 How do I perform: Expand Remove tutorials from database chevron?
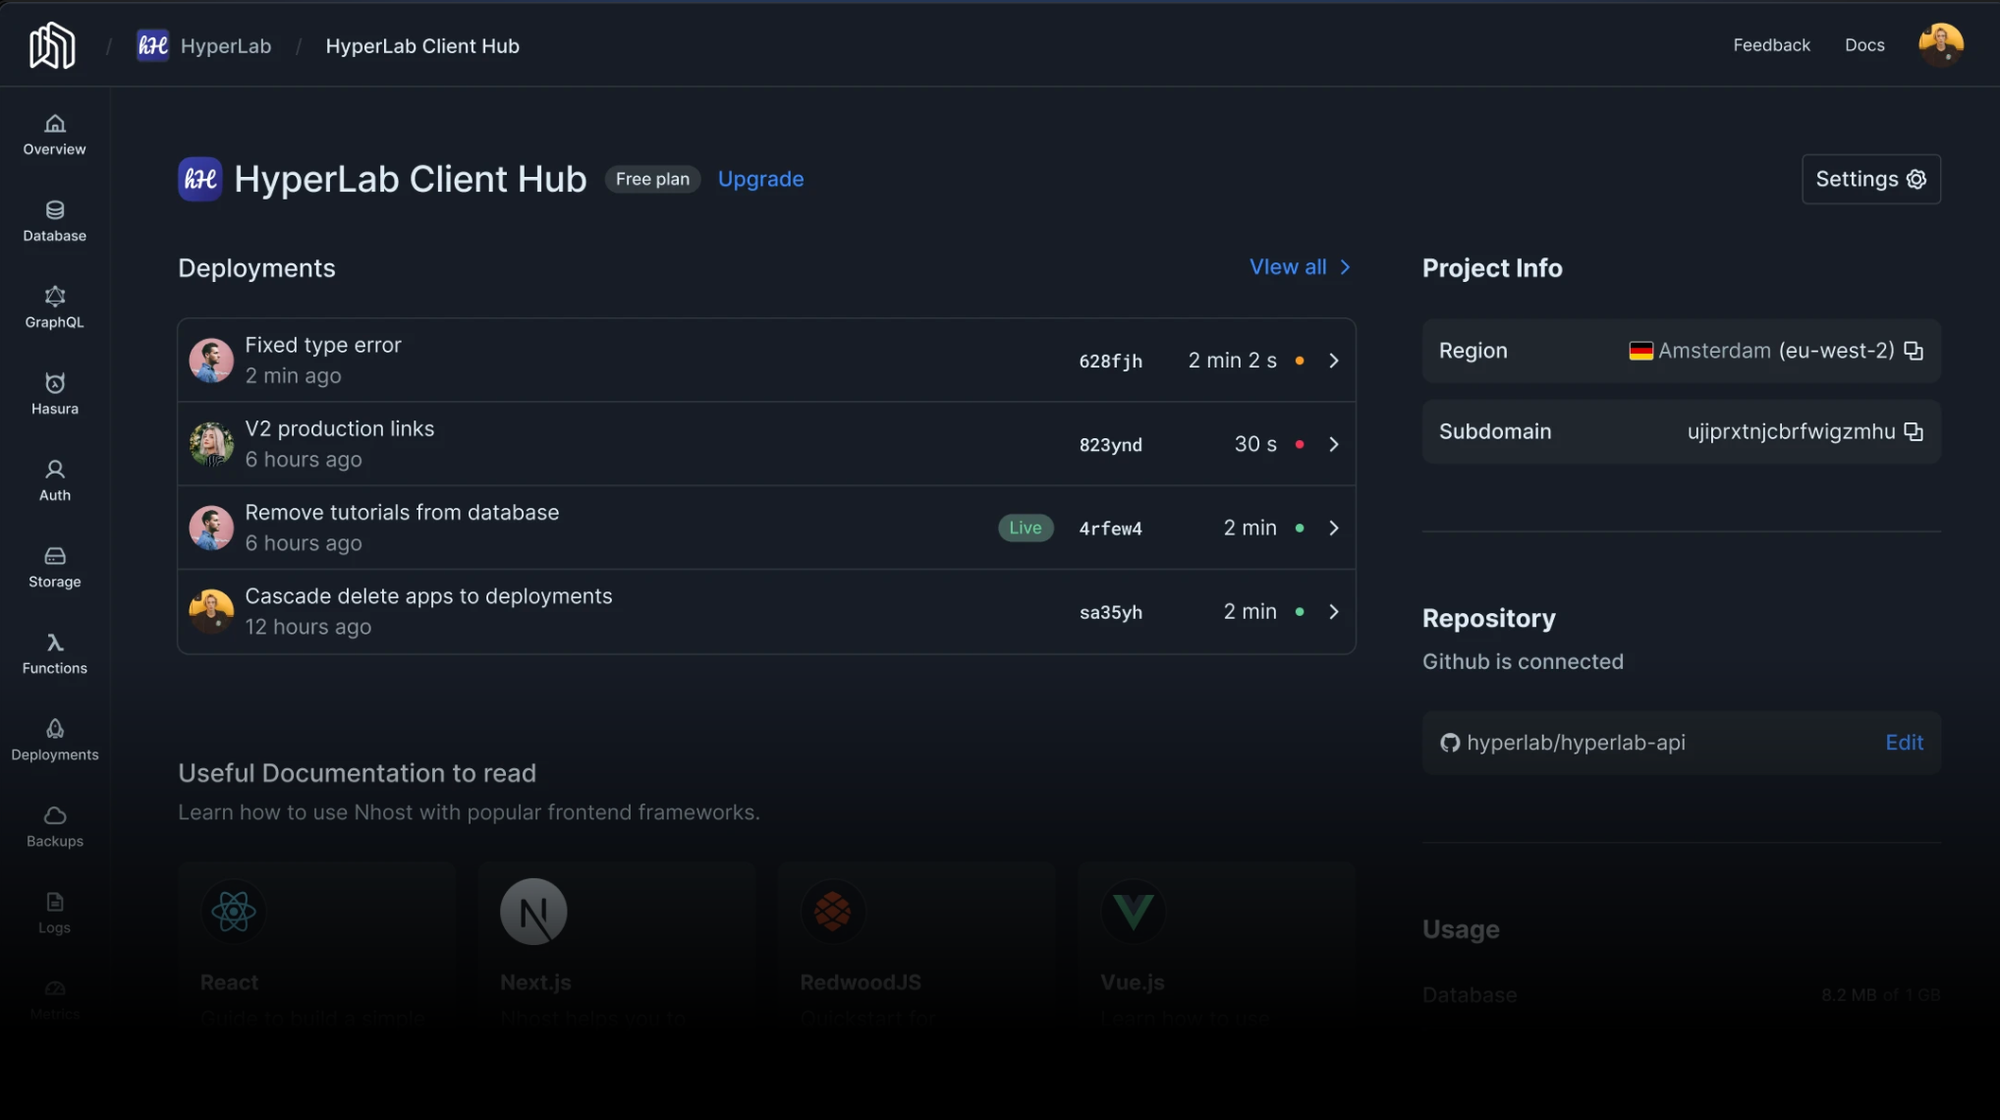[1333, 528]
